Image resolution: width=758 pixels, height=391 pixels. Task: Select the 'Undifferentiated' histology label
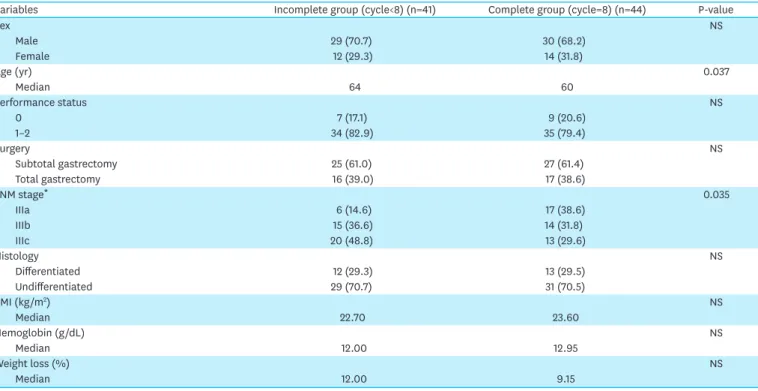coord(54,287)
